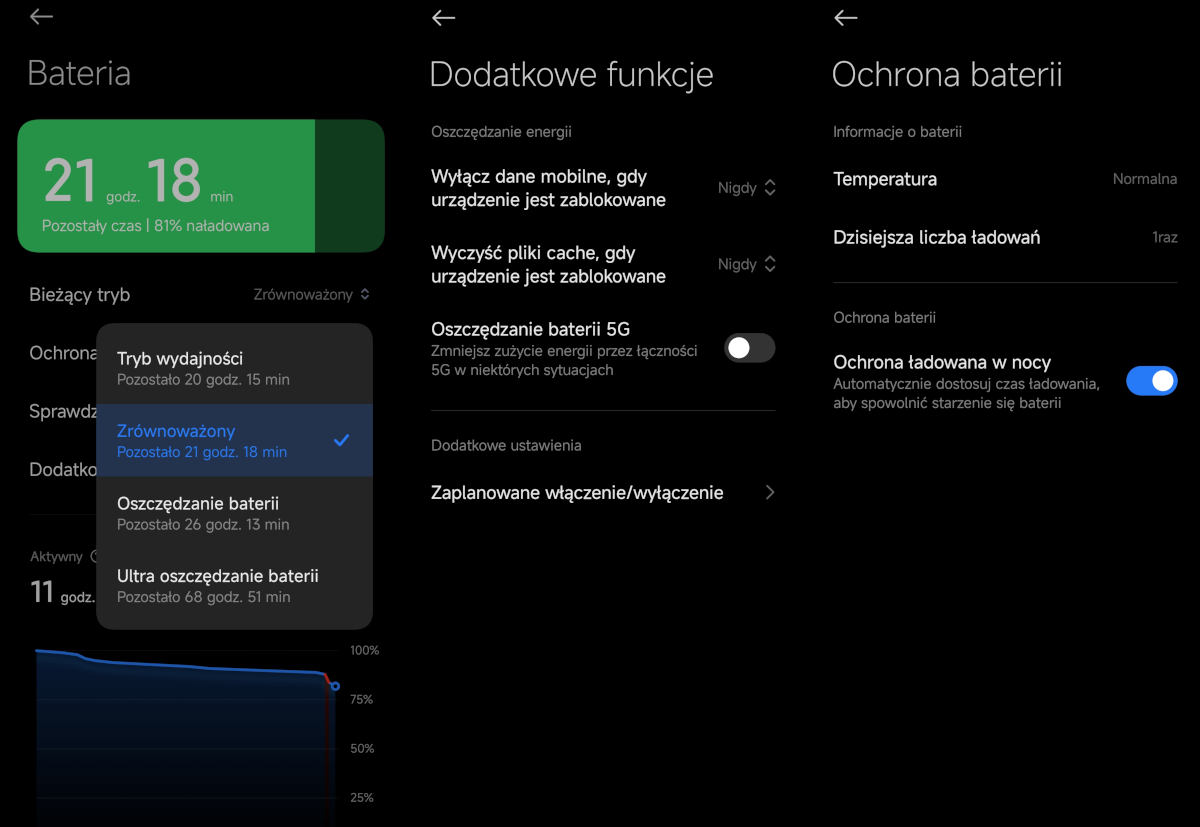Screen dimensions: 1200x827
Task: Open Zaplanowane włączenie/wyłączenie settings
Action: tap(600, 492)
